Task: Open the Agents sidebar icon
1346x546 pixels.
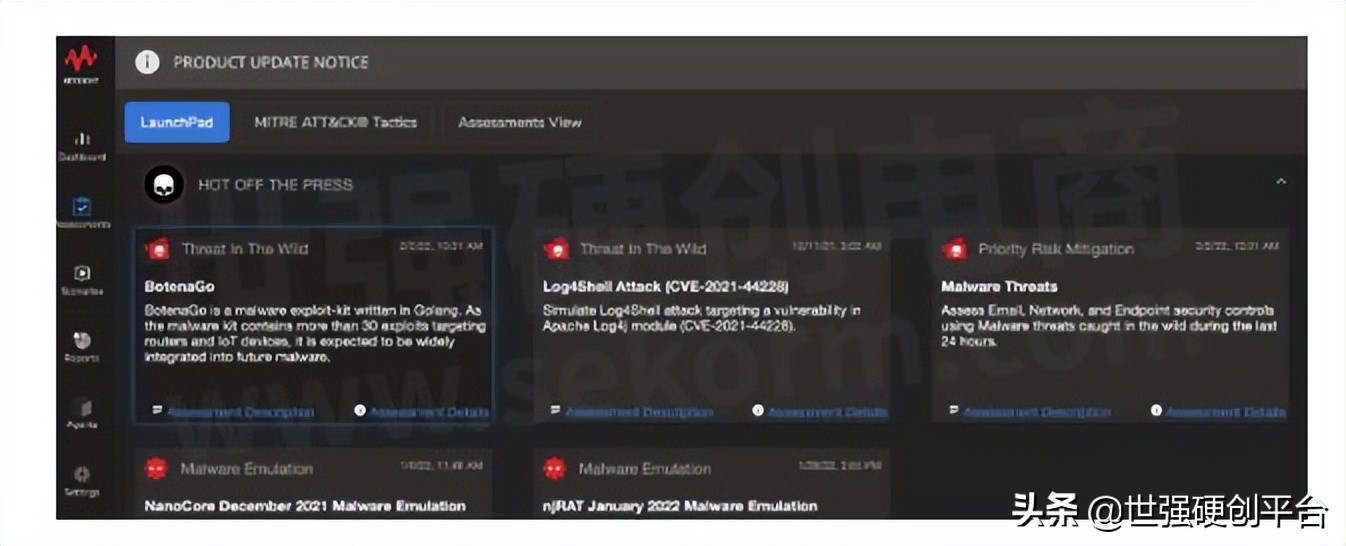Action: (83, 407)
